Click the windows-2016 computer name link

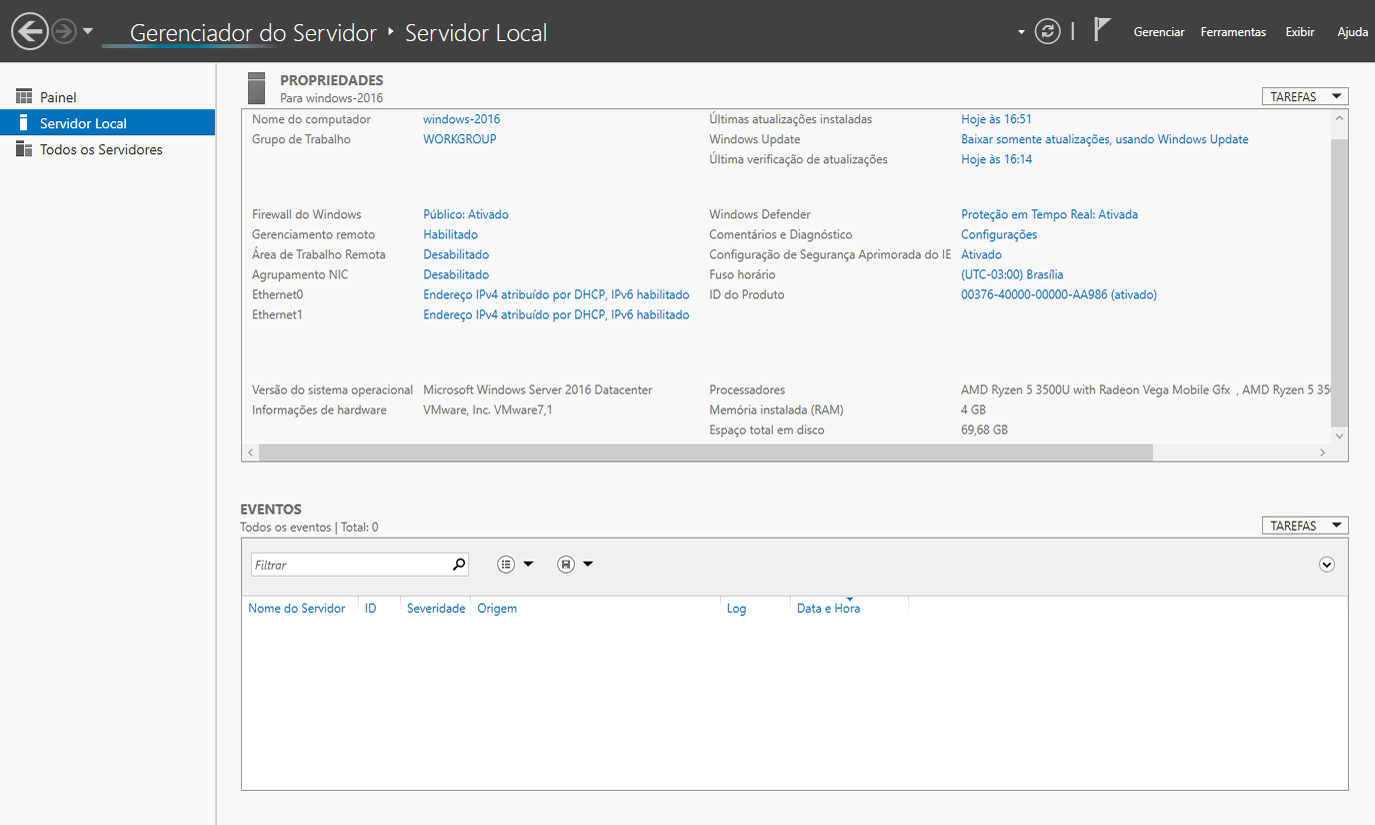click(461, 119)
